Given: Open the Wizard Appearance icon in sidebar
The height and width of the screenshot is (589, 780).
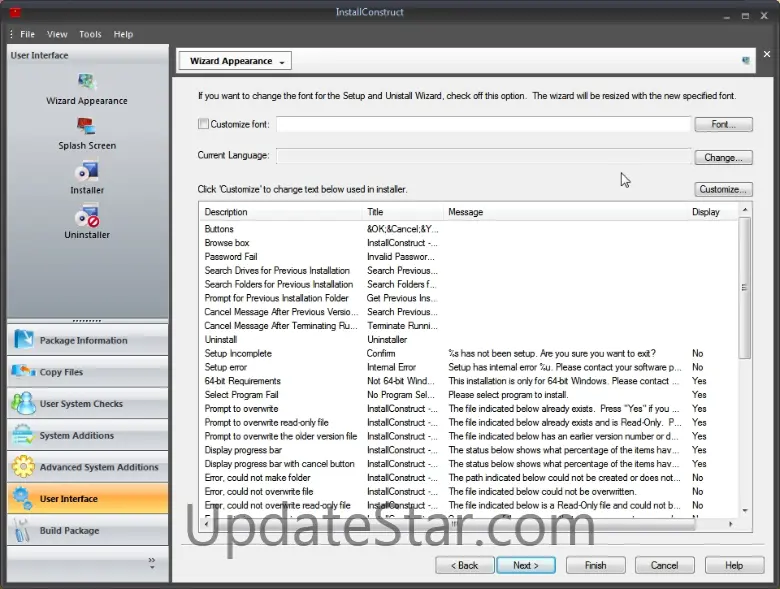Looking at the screenshot, I should pos(87,82).
